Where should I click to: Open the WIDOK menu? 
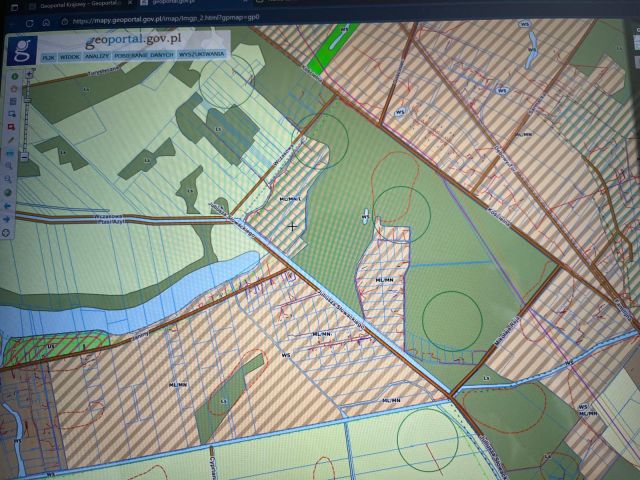pyautogui.click(x=70, y=57)
